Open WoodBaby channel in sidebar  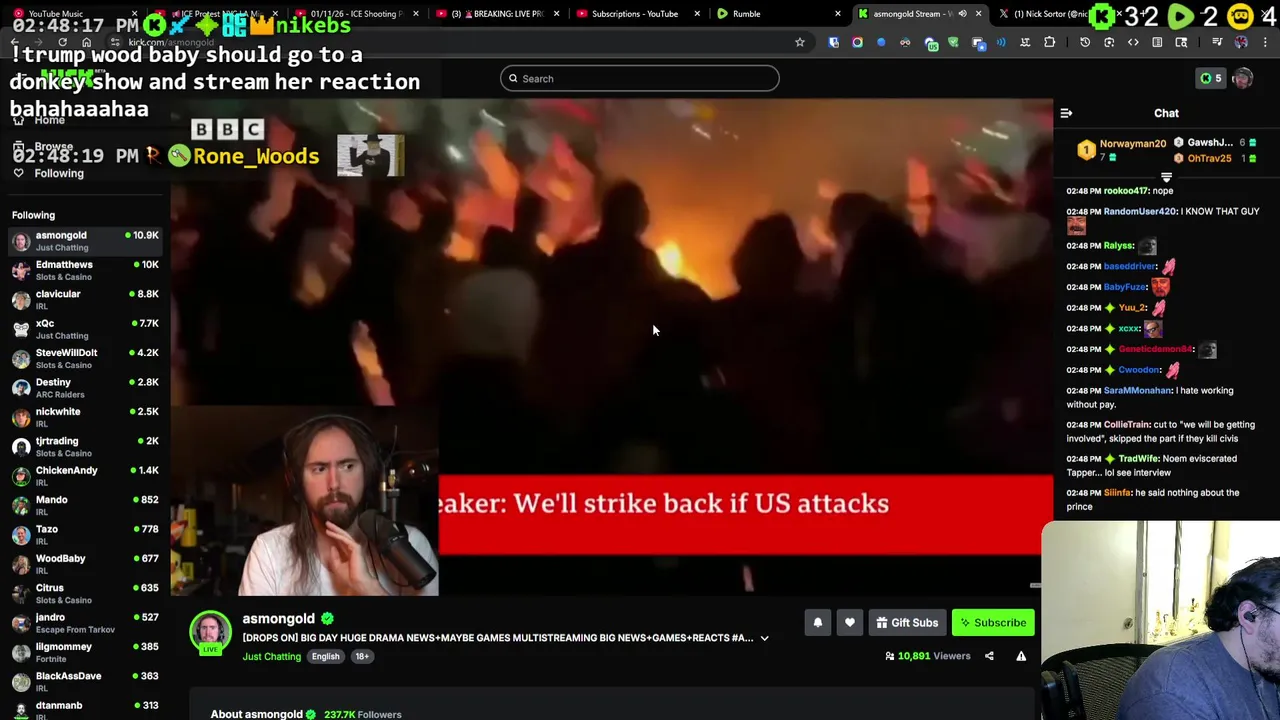click(x=85, y=564)
